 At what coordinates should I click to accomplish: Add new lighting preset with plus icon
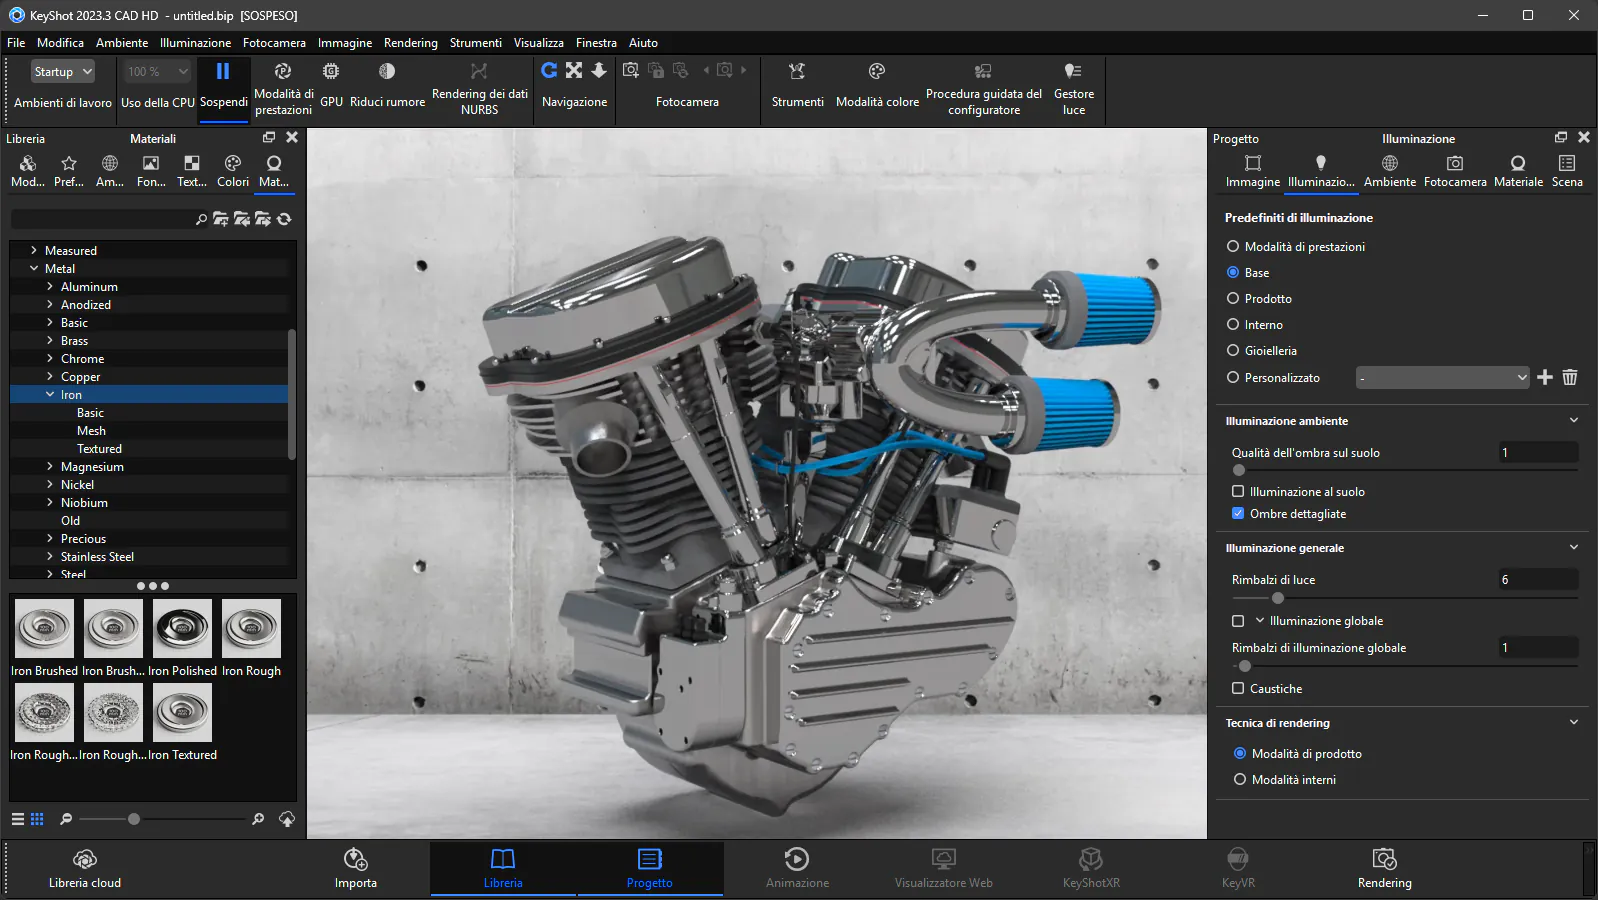pos(1545,377)
